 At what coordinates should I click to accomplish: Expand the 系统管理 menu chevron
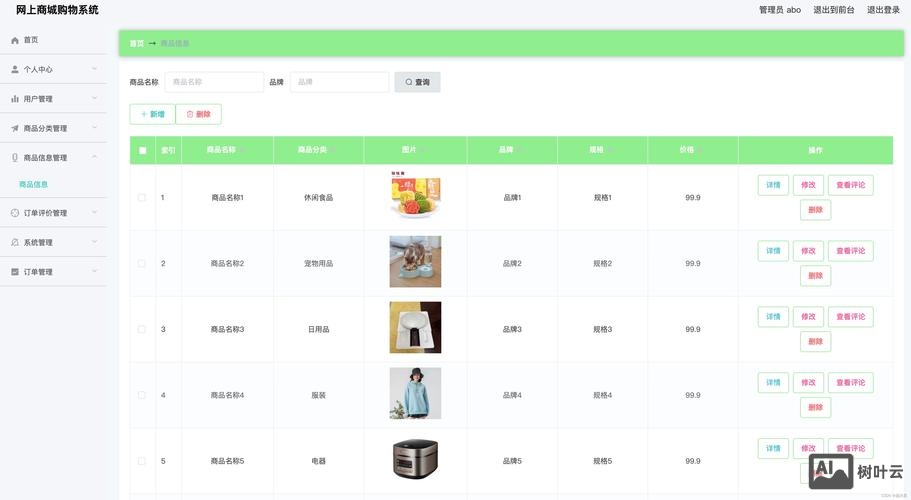click(x=95, y=242)
